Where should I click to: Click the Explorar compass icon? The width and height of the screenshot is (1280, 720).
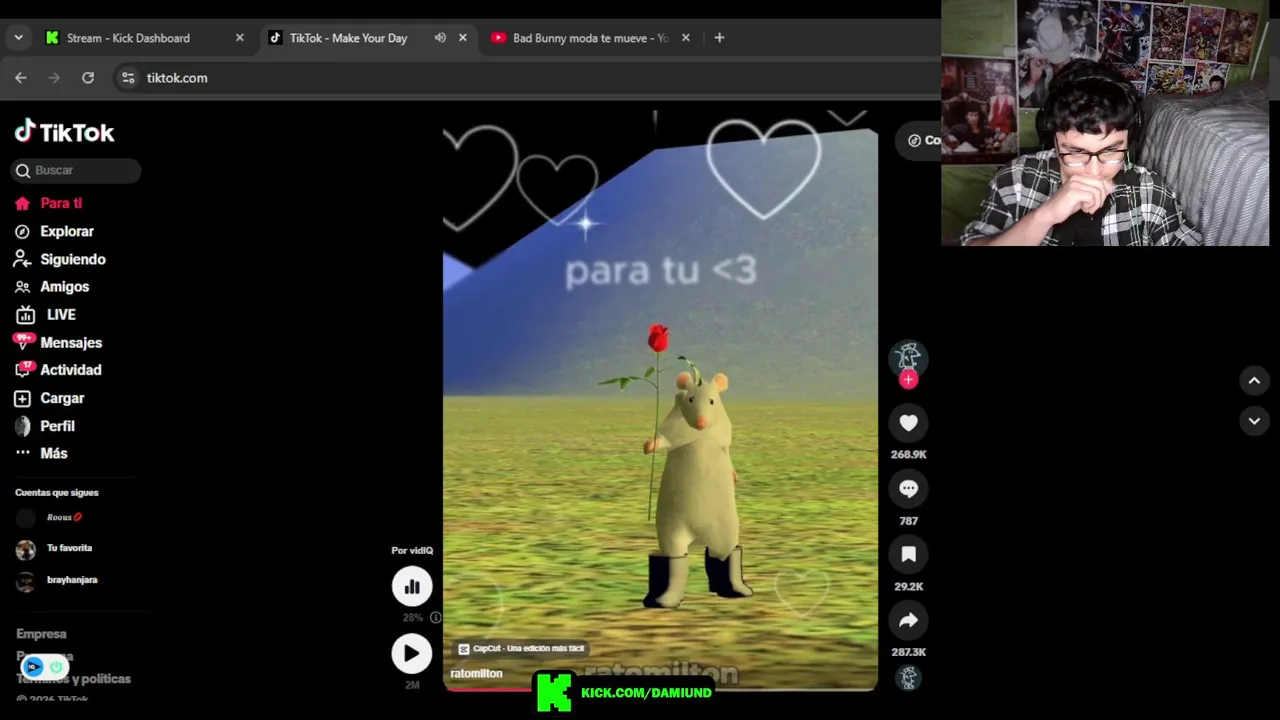22,231
